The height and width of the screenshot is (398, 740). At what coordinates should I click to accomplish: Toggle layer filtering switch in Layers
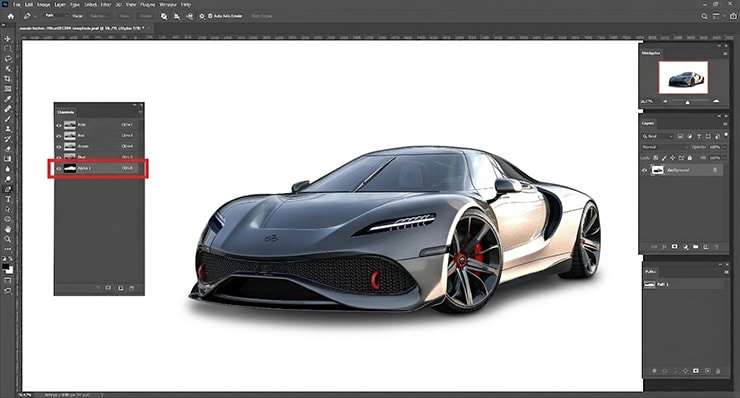point(726,135)
